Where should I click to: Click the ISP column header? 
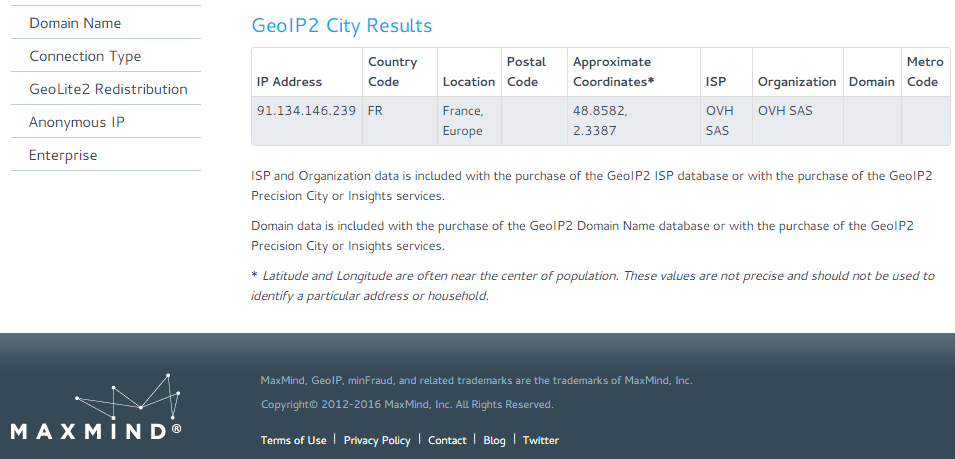pos(726,72)
